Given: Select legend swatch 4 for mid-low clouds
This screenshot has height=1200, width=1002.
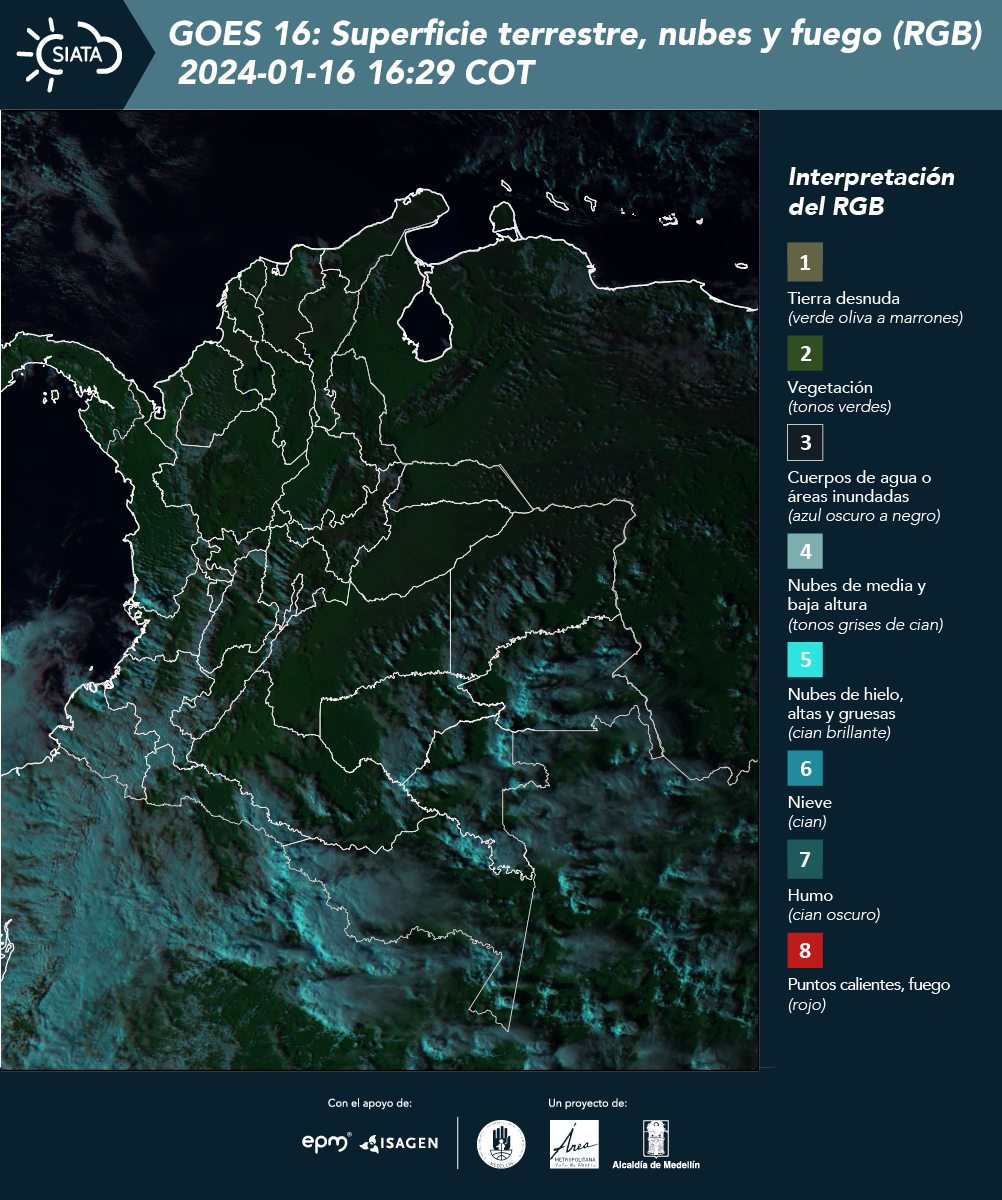Looking at the screenshot, I should pos(805,550).
